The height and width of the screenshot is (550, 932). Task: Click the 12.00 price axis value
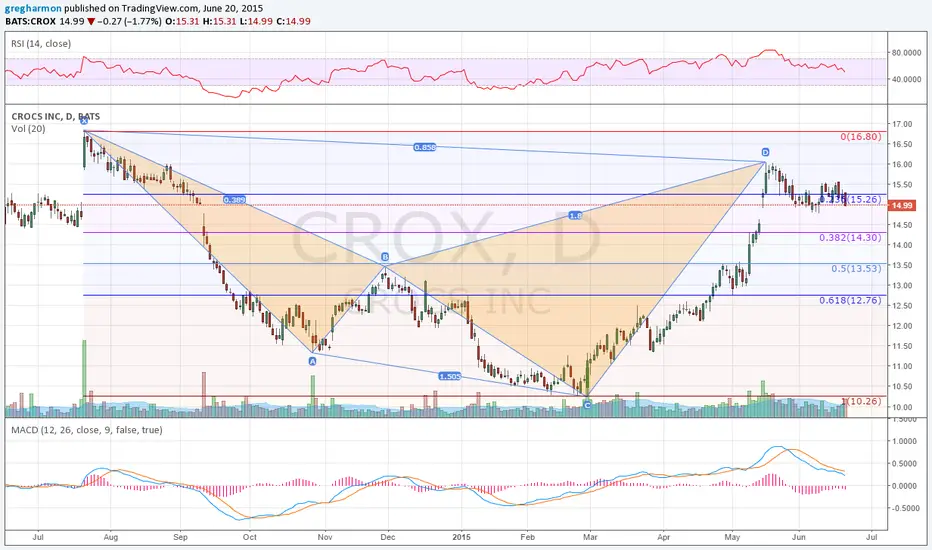[903, 326]
